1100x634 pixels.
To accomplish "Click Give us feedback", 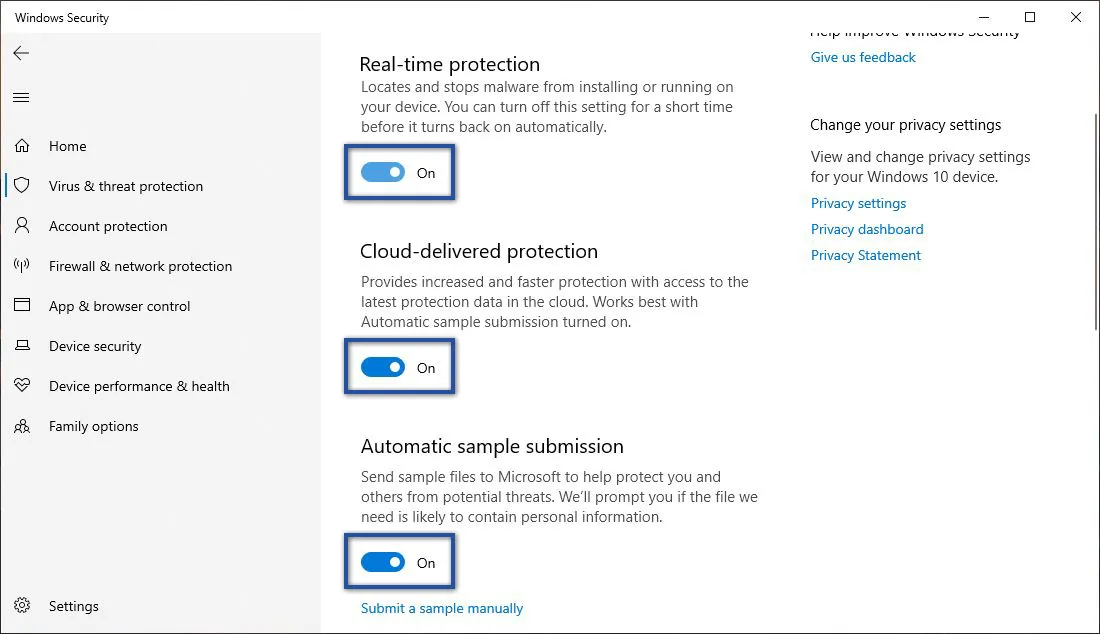I will 862,57.
